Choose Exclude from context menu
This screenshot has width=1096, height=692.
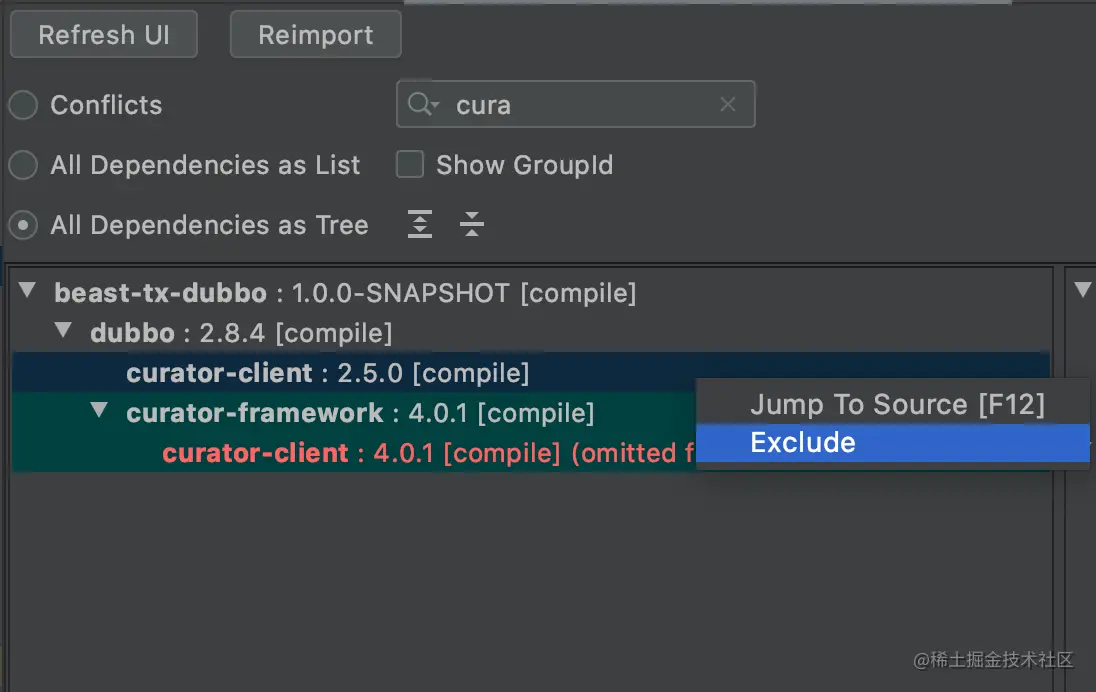pyautogui.click(x=803, y=443)
